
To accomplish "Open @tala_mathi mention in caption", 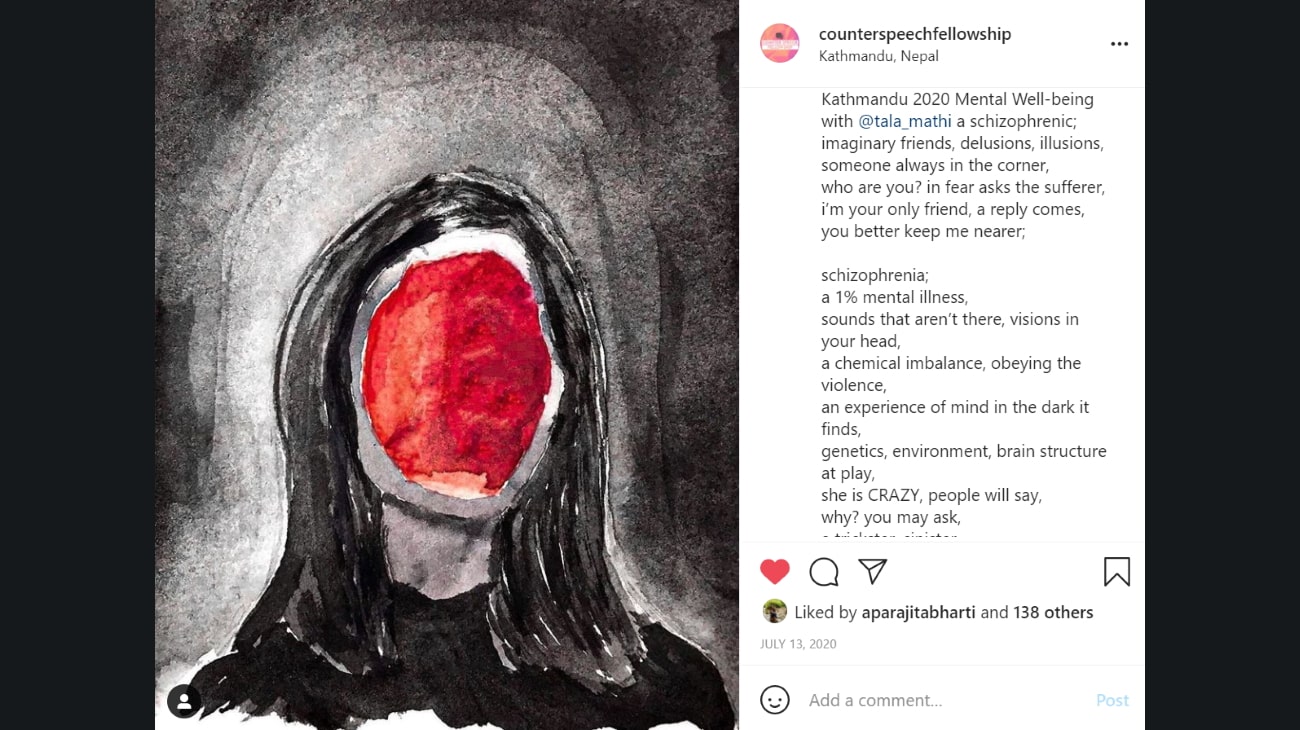I will (x=905, y=121).
